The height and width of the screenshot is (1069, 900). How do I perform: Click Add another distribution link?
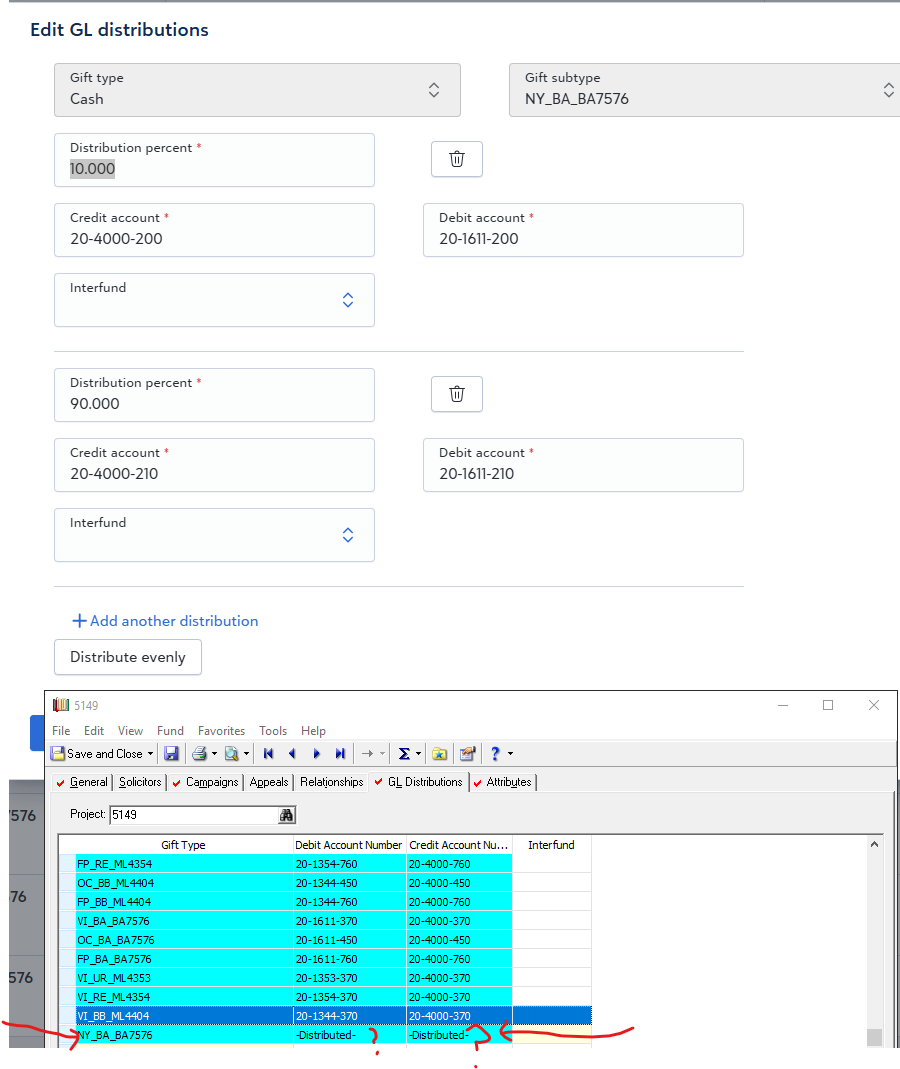165,621
